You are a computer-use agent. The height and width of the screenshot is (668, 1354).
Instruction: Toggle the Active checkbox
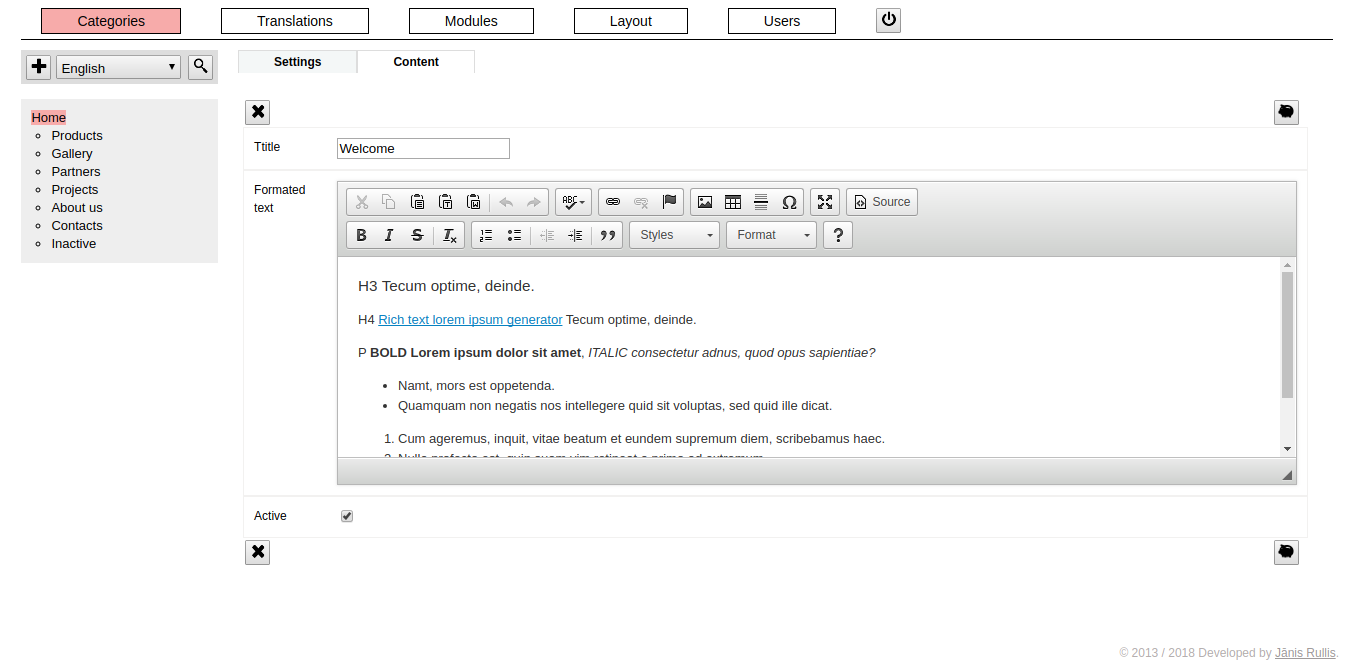pos(347,516)
